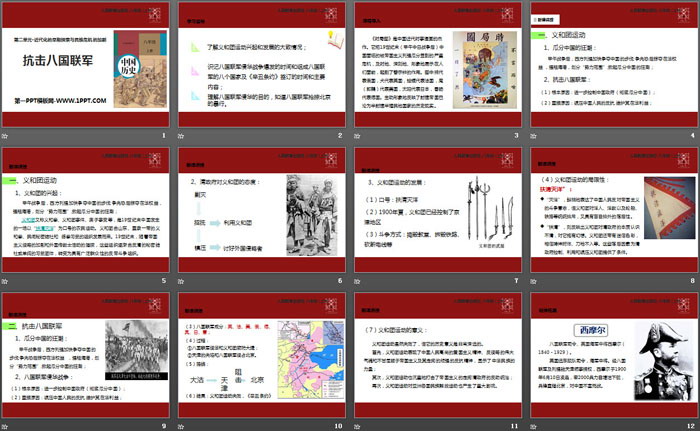The width and height of the screenshot is (700, 431).
Task: Click animation star icon under slide 9
Action: click(x=4, y=427)
